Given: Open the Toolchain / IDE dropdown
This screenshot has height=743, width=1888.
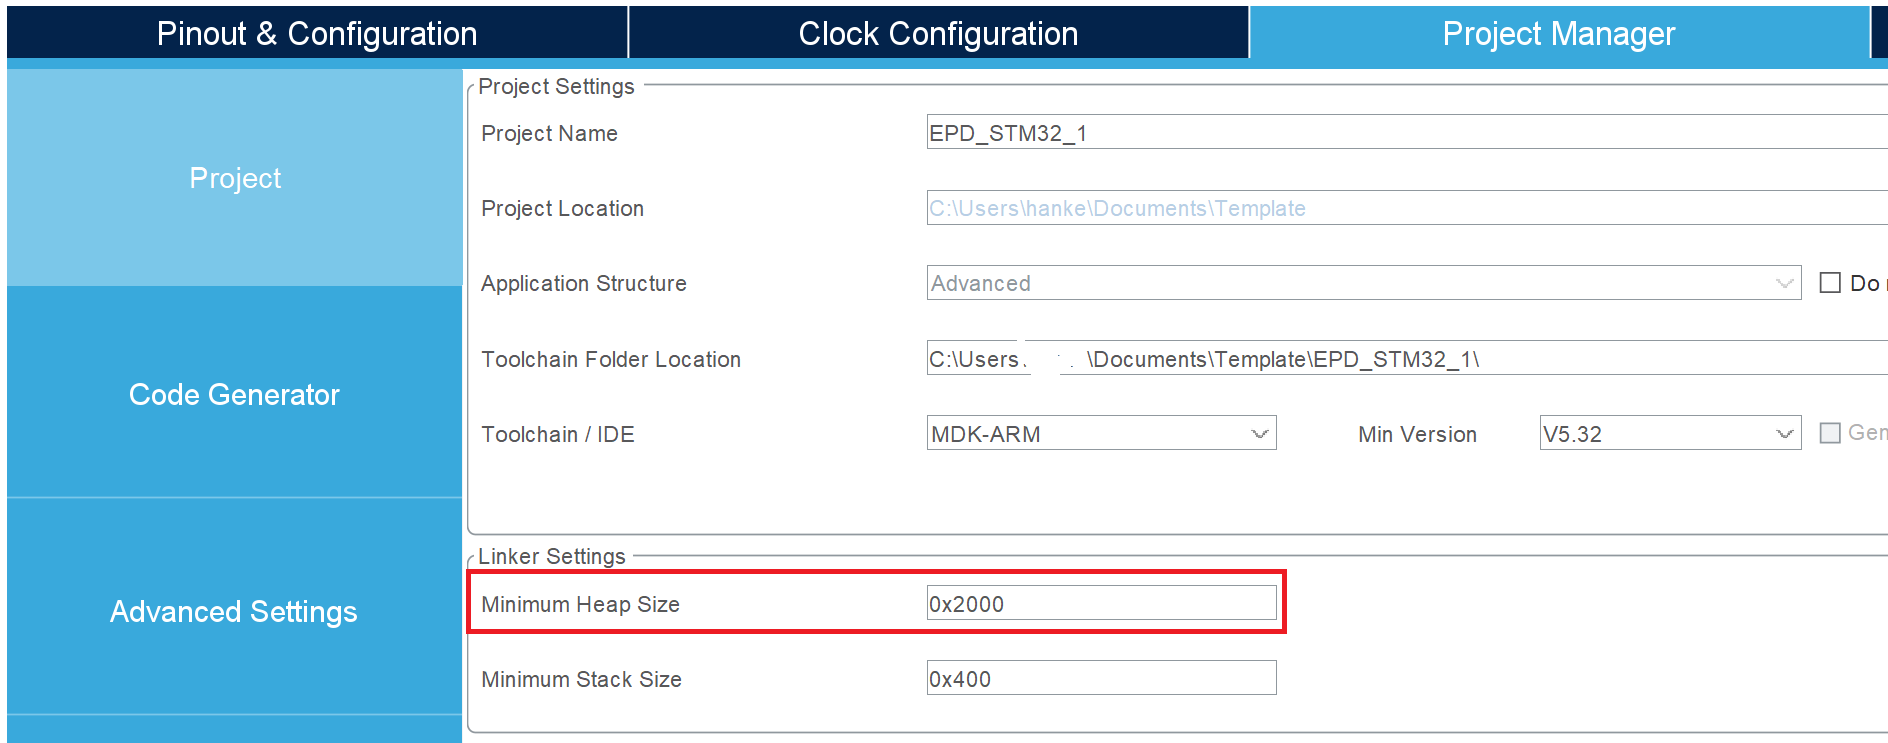Looking at the screenshot, I should click(x=1101, y=434).
